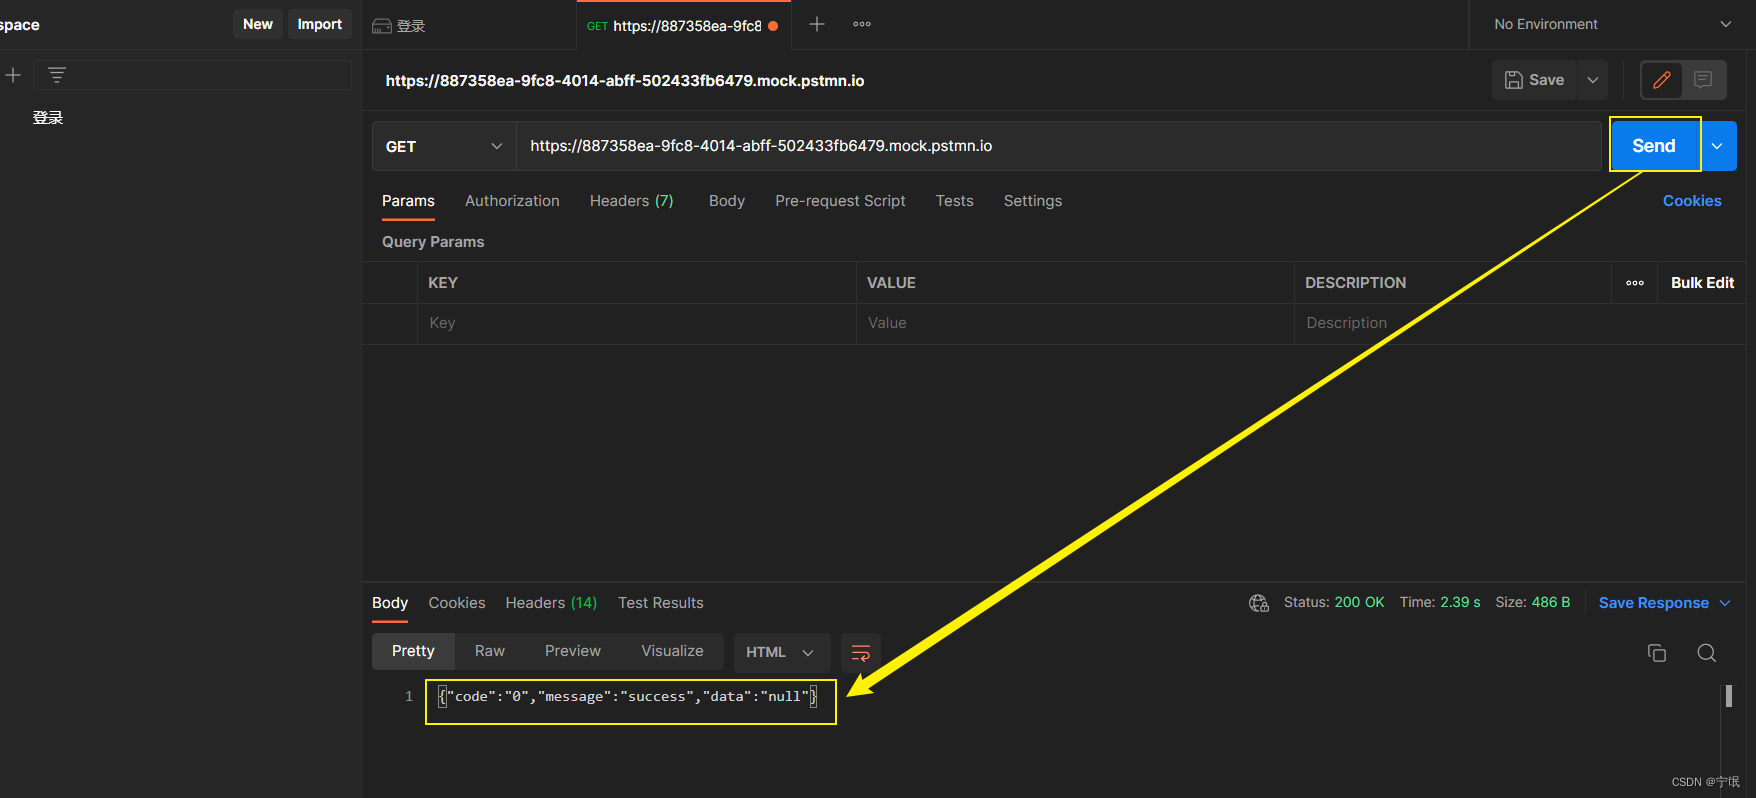Click the Bulk Edit button
This screenshot has width=1756, height=798.
pos(1702,283)
